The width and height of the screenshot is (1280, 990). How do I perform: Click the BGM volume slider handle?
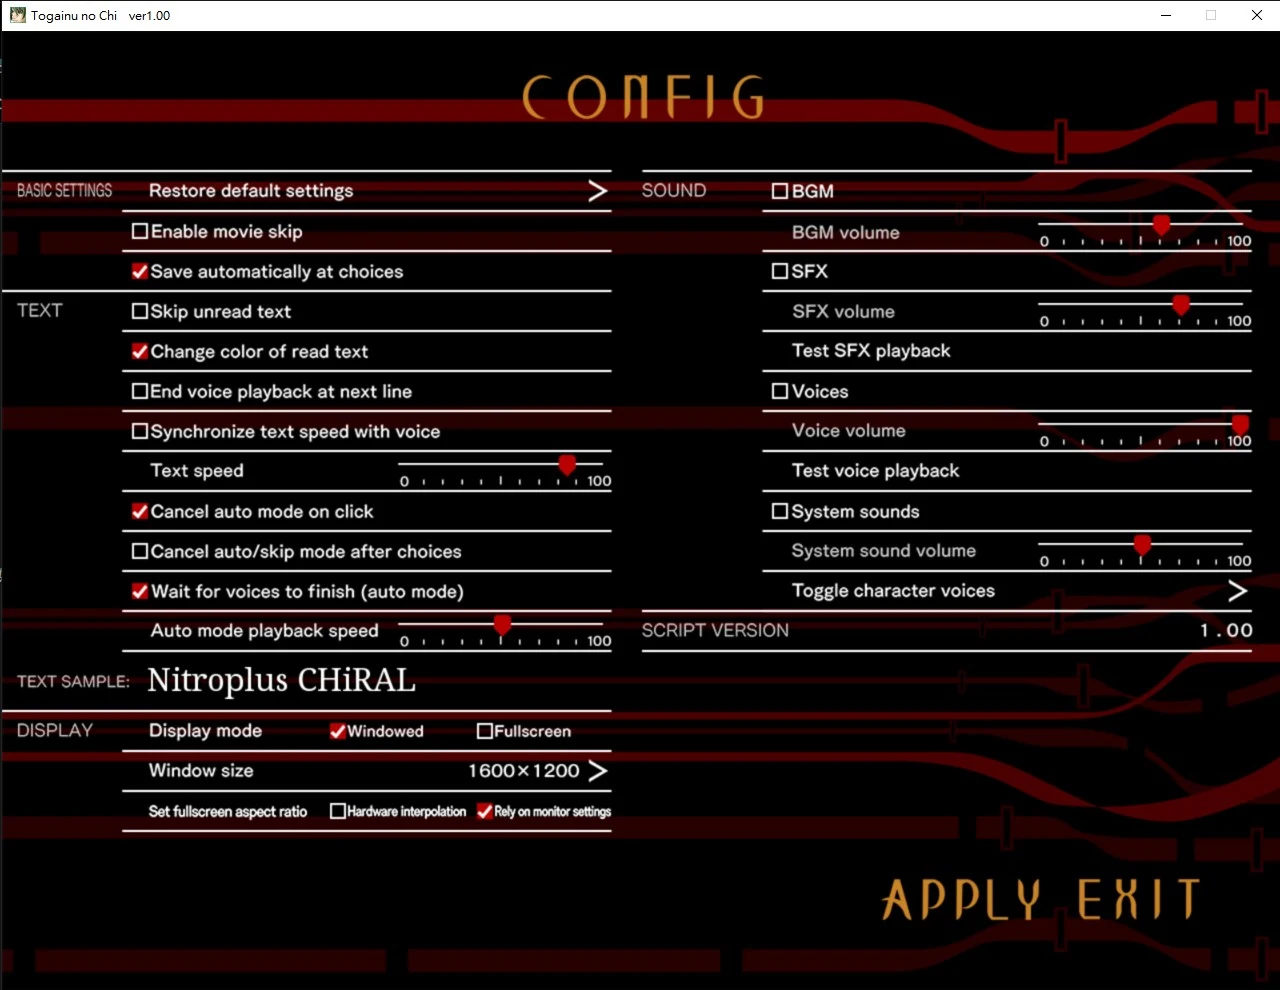tap(1161, 225)
